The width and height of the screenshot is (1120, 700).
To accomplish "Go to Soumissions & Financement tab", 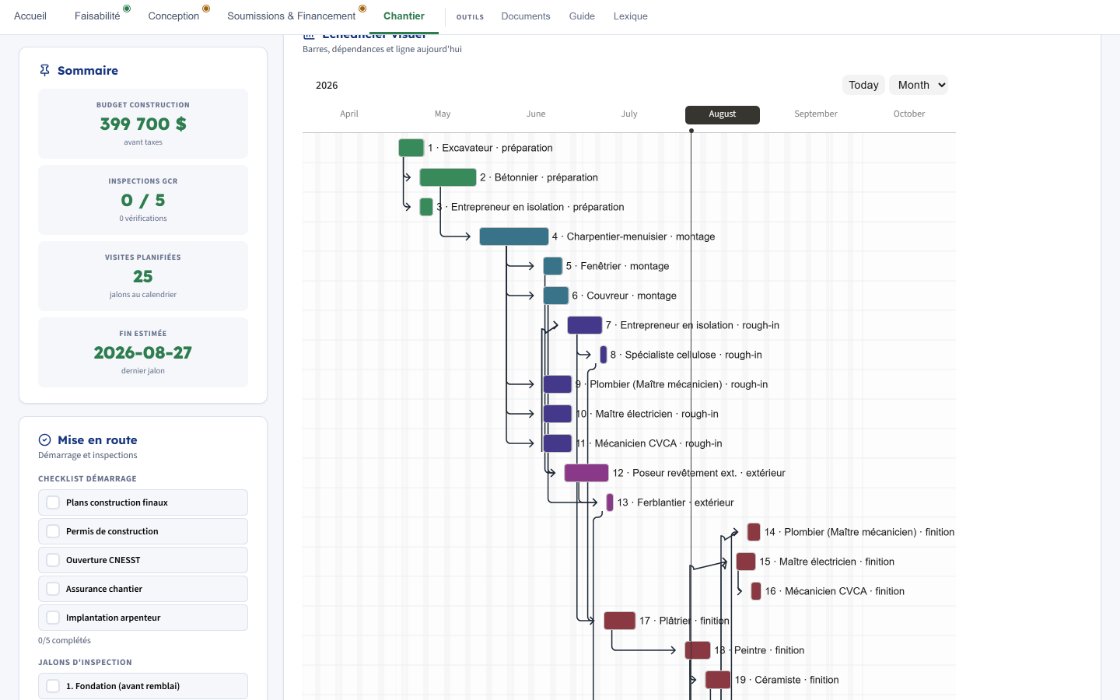I will click(291, 16).
